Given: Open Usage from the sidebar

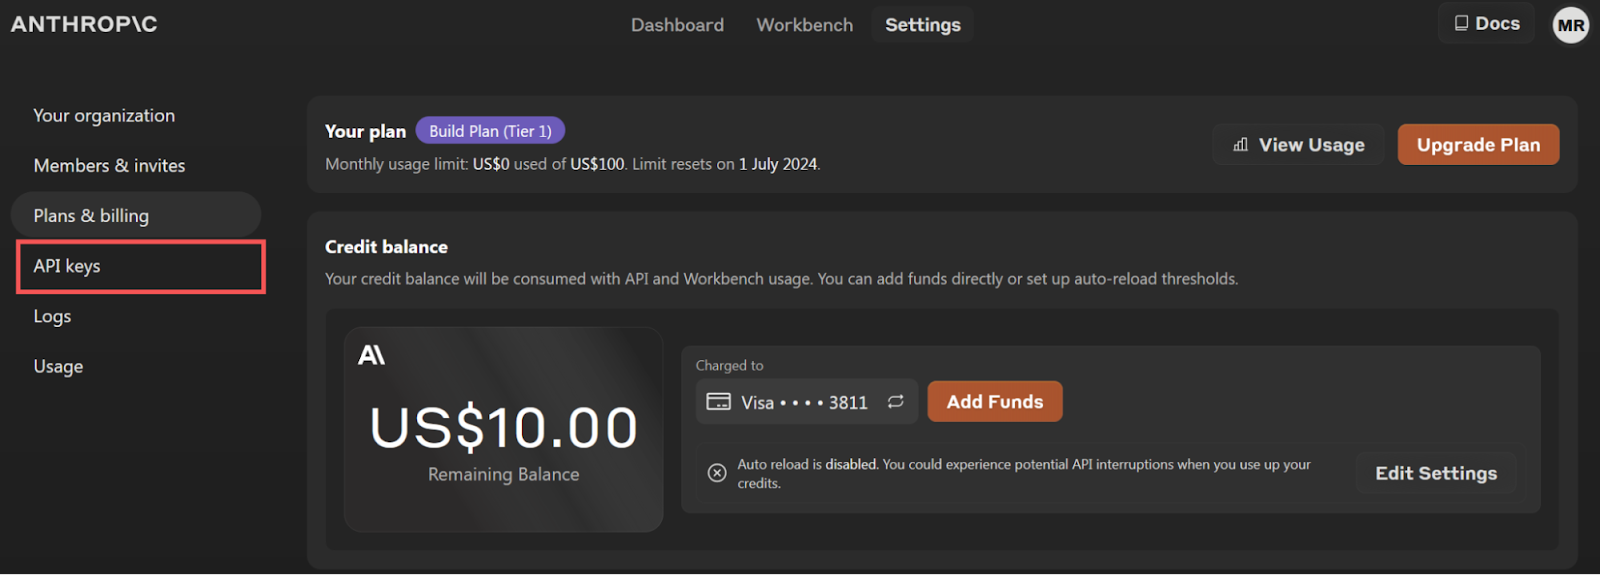Looking at the screenshot, I should point(58,366).
